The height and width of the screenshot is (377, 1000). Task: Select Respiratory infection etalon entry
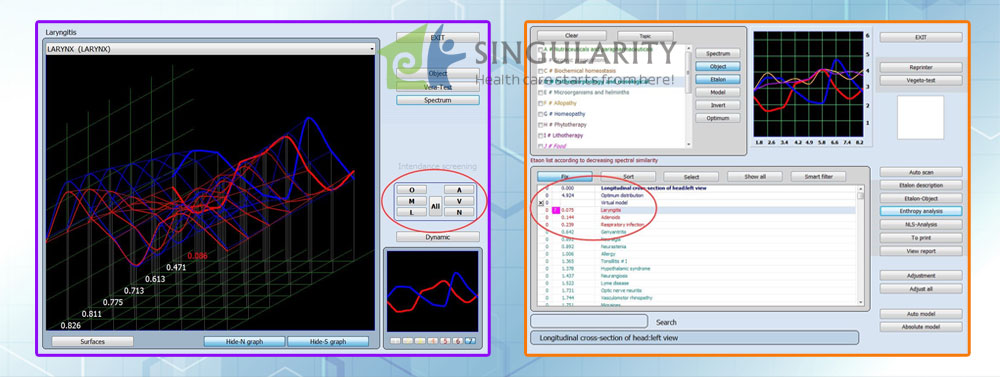[622, 225]
